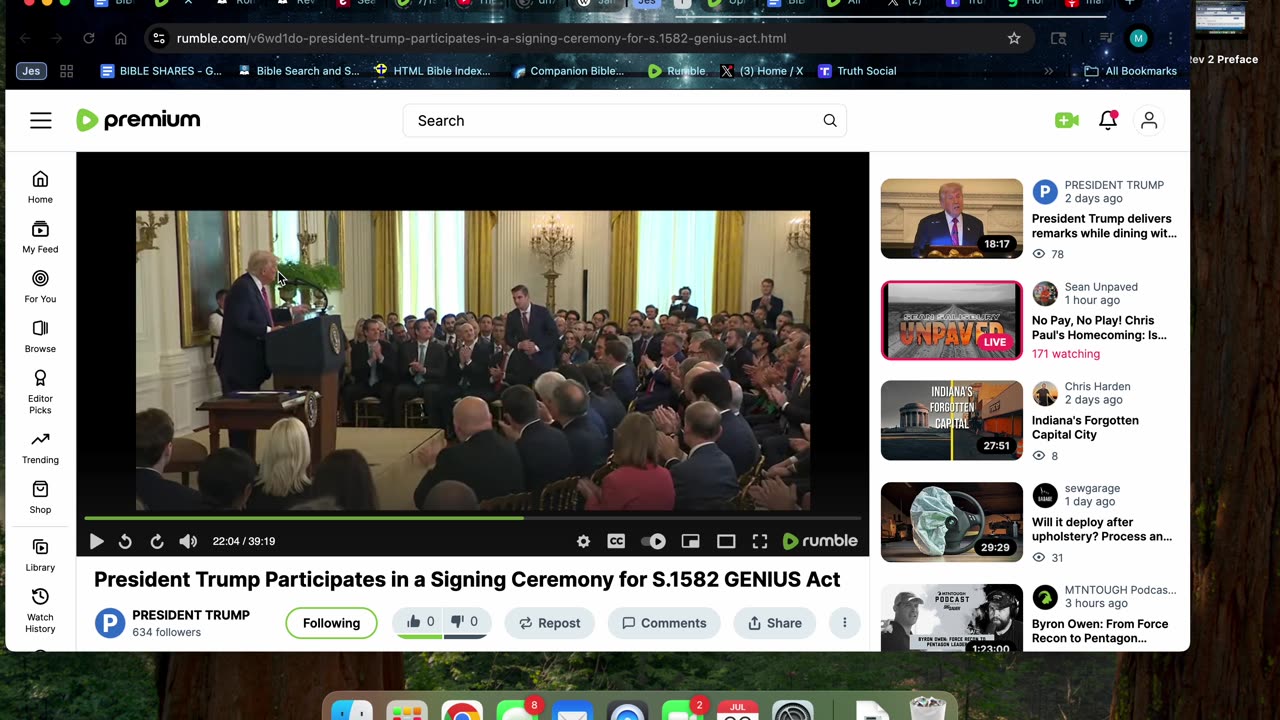Image resolution: width=1280 pixels, height=720 pixels.
Task: Click the search magnifier icon
Action: [x=830, y=121]
